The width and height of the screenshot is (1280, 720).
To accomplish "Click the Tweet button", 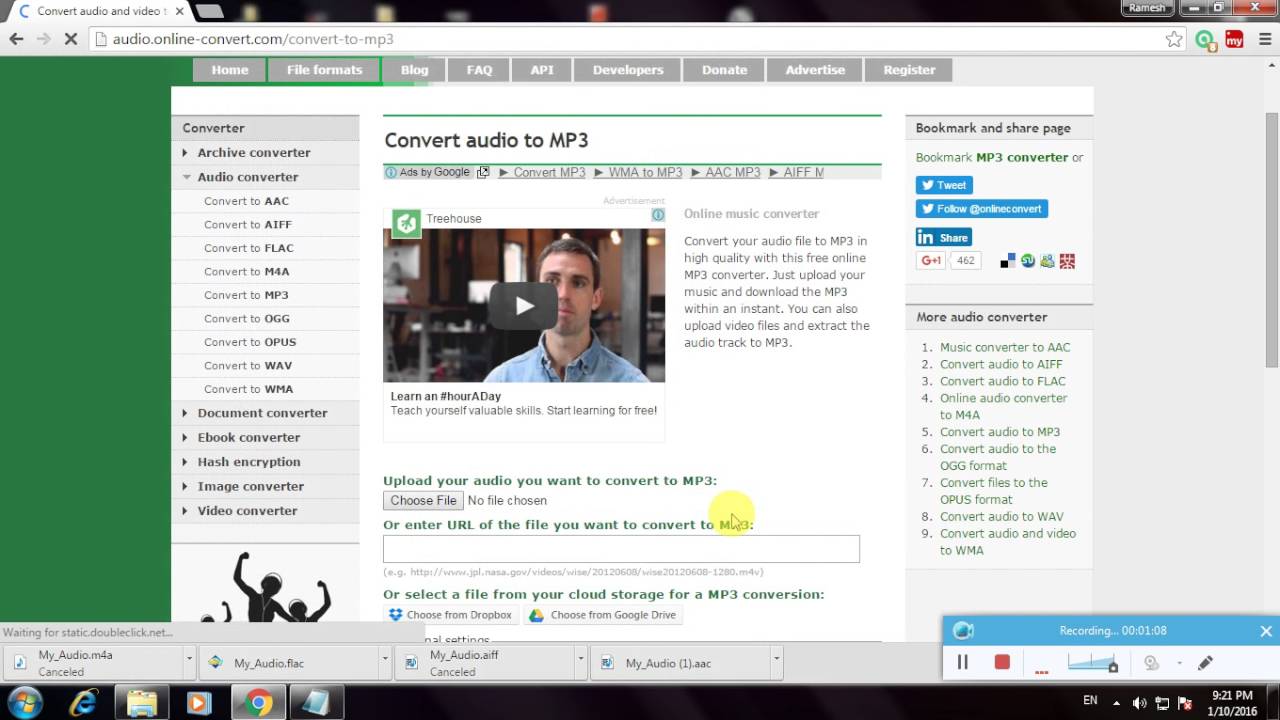I will pos(944,185).
